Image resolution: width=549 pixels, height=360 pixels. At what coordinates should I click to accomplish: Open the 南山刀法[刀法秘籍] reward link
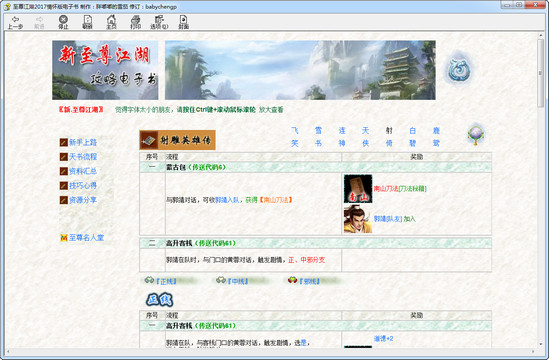400,189
